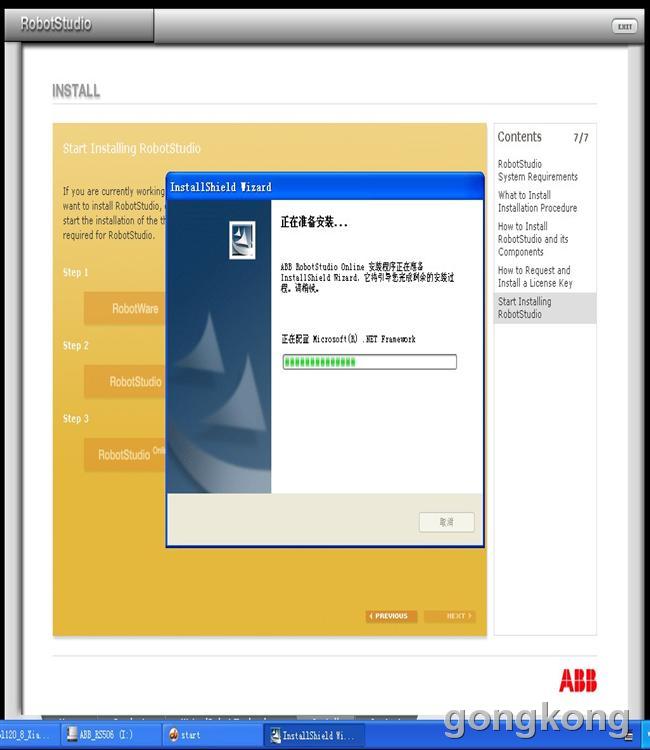
Task: Click the .NET Framework configuration progress bar
Action: coord(369,362)
